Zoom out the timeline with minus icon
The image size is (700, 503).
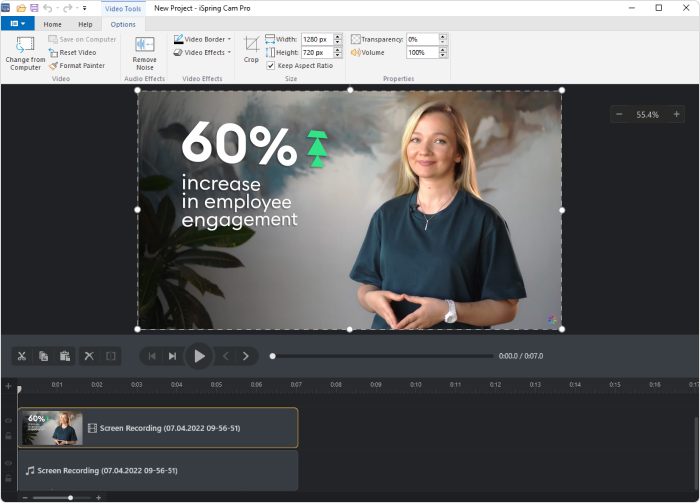25,498
